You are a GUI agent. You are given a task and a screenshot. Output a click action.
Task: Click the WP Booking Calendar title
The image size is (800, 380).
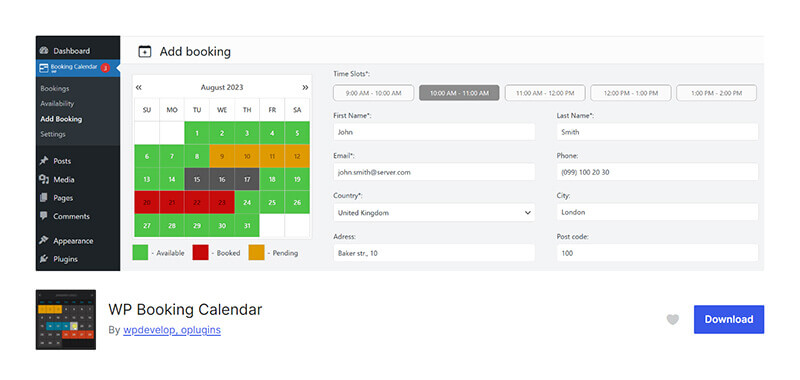click(x=185, y=309)
